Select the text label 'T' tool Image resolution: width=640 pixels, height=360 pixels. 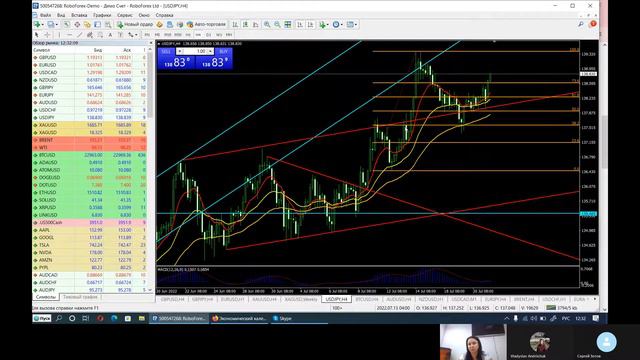[120, 35]
